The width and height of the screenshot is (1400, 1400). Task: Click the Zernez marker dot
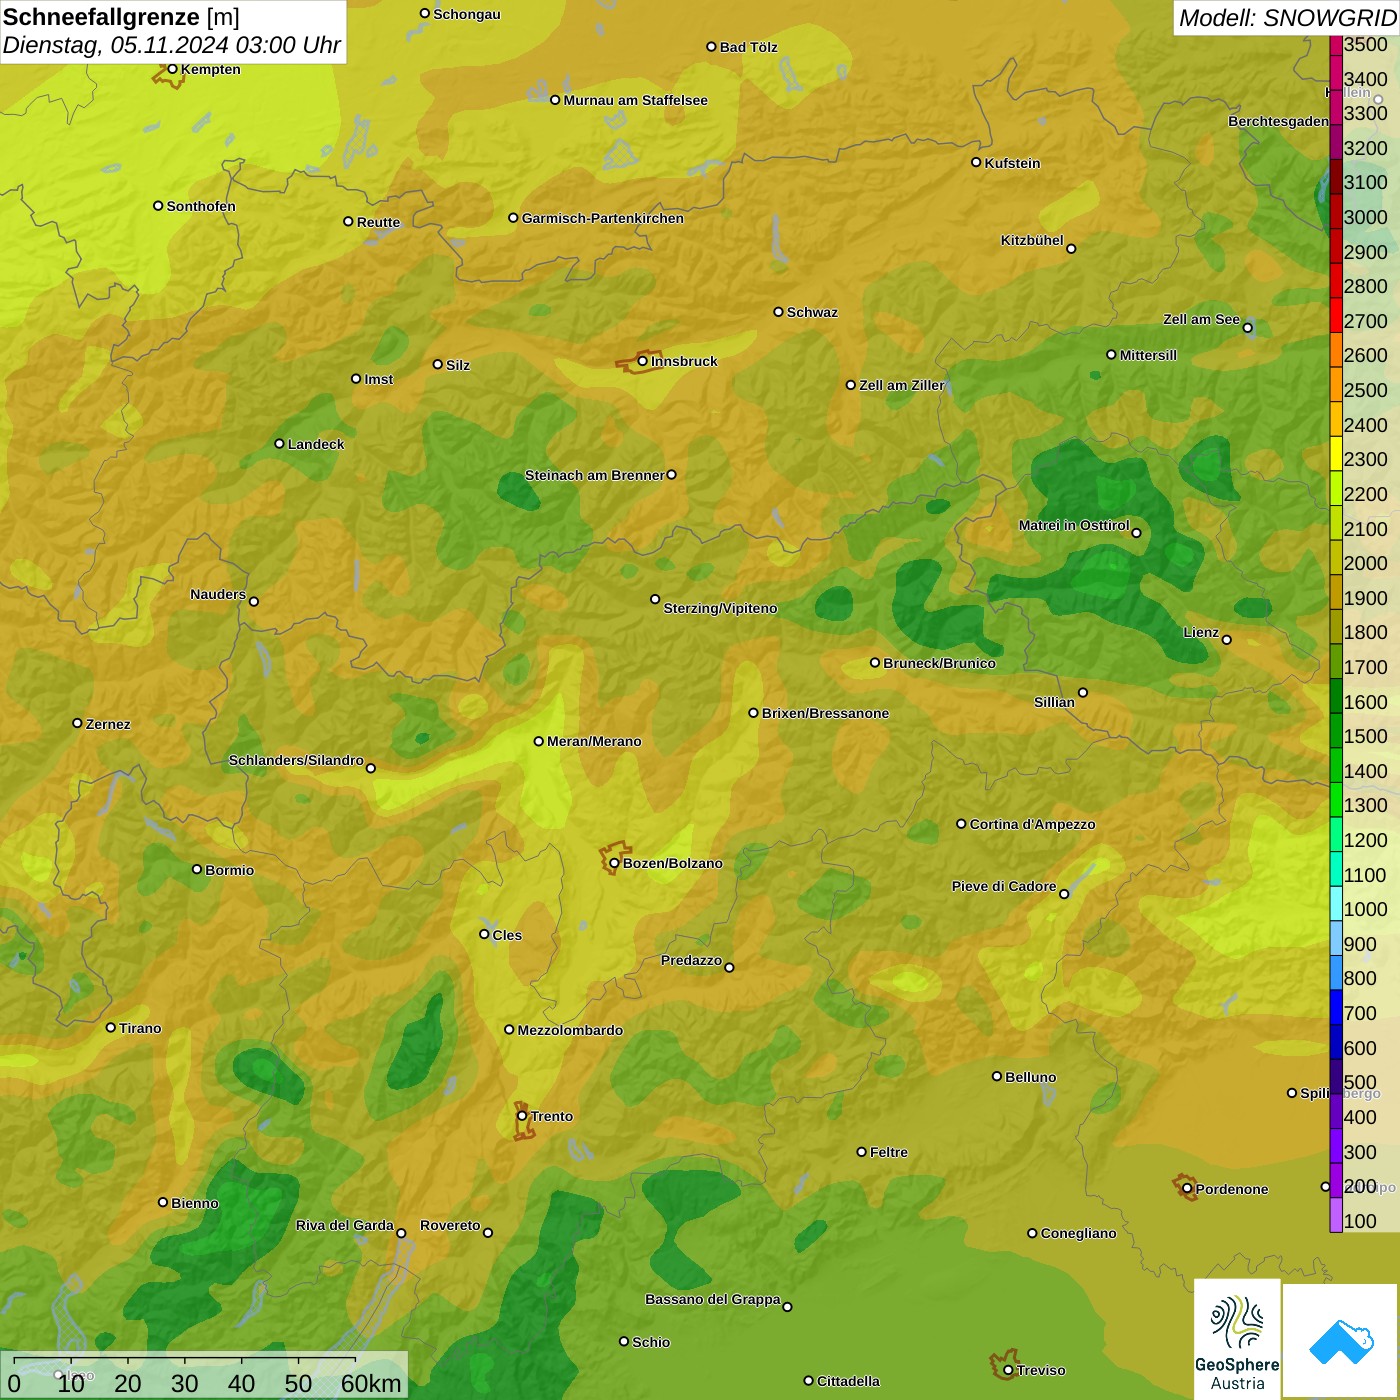coord(77,723)
